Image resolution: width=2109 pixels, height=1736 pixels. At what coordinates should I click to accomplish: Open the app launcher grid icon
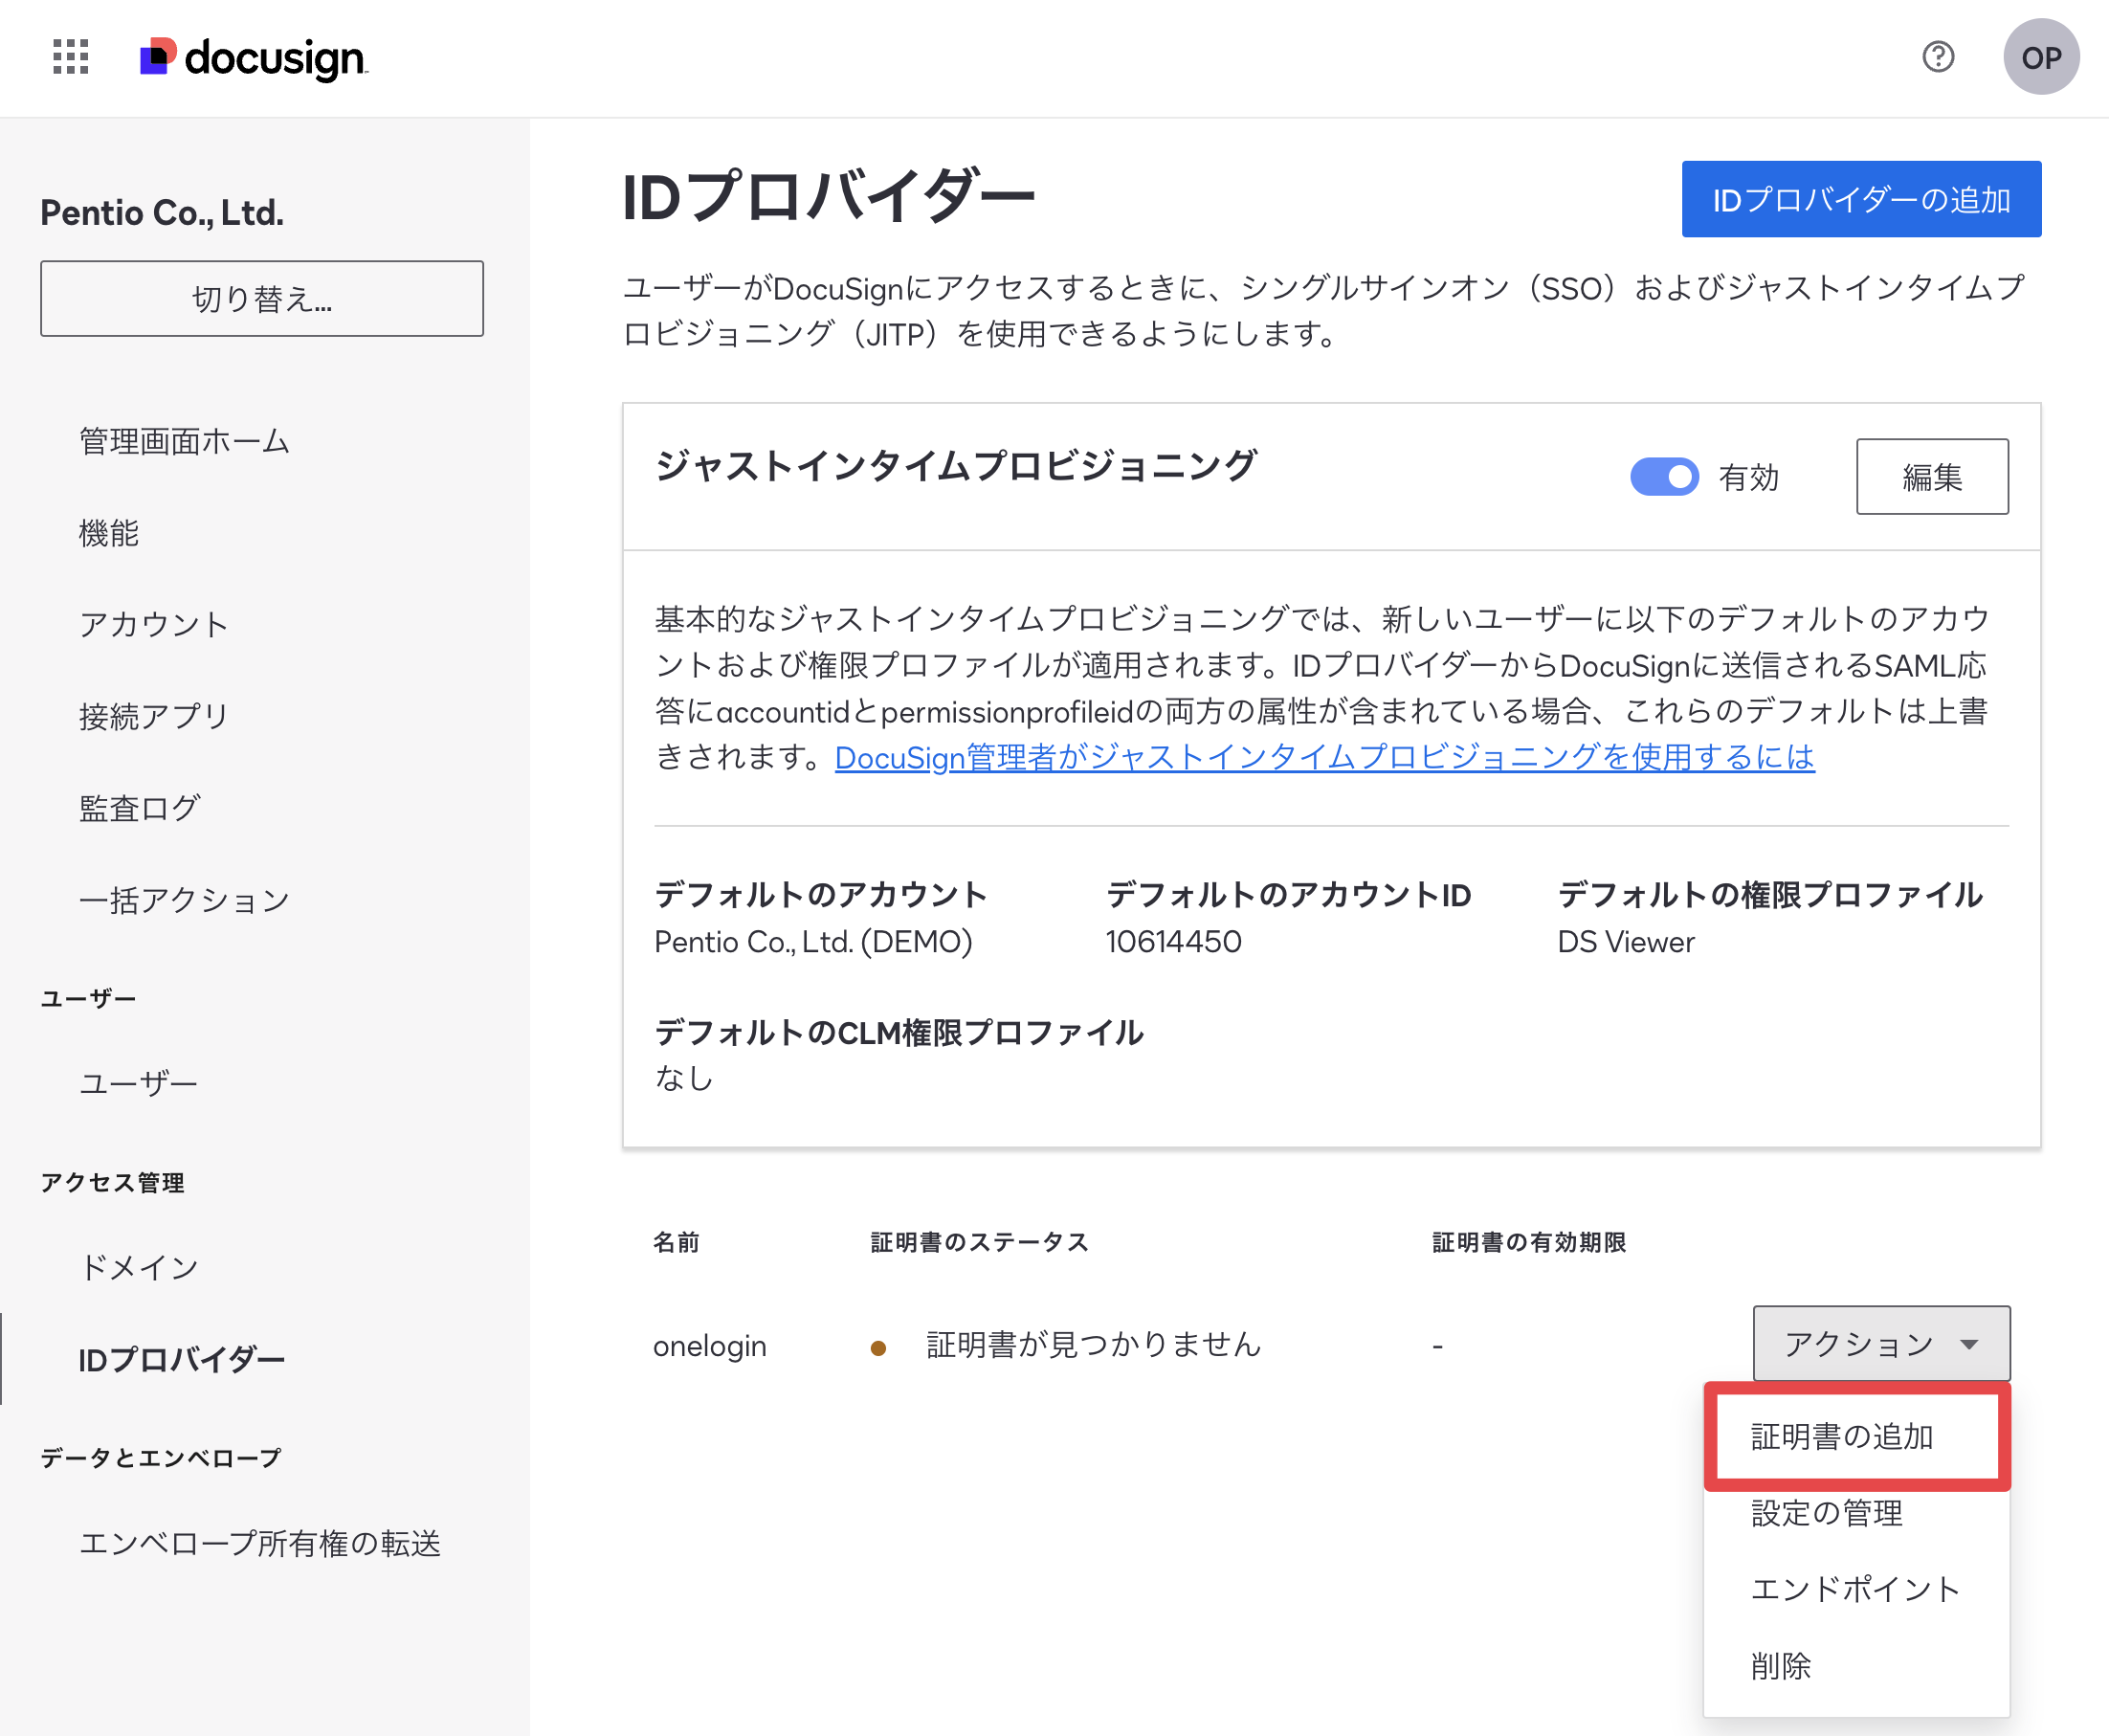71,57
